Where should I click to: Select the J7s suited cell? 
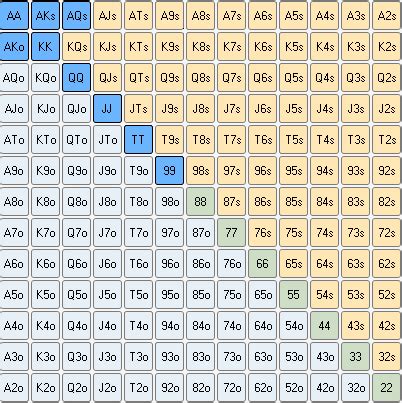pyautogui.click(x=231, y=108)
